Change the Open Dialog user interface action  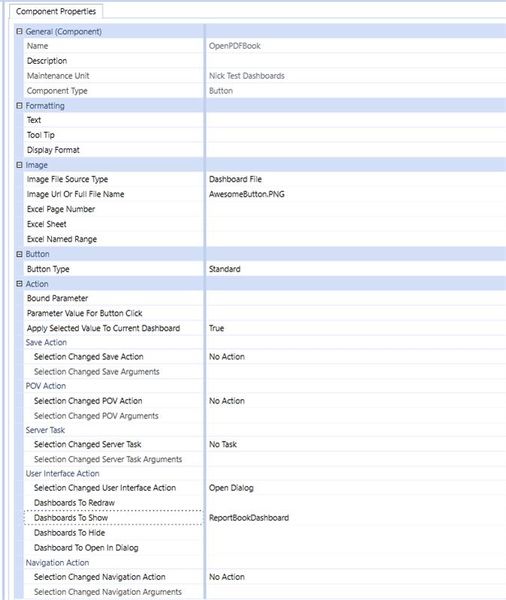(356, 488)
